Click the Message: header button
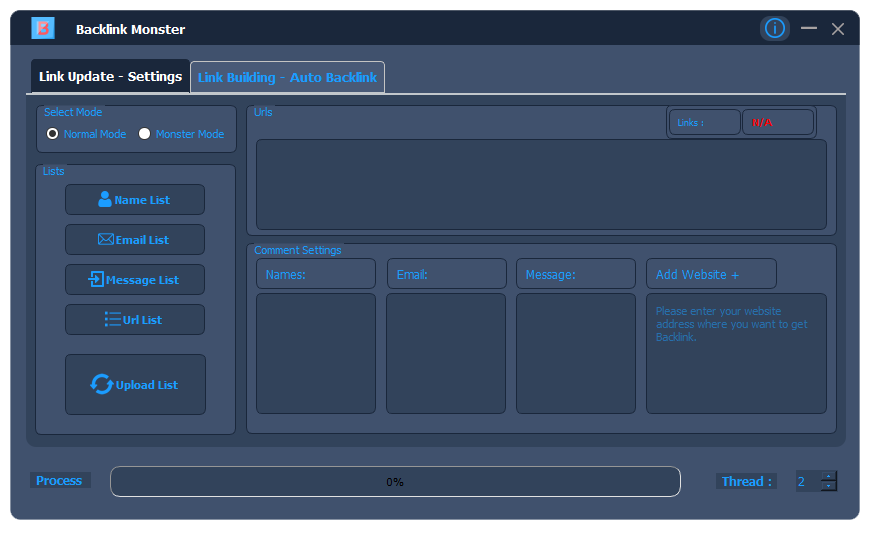 click(576, 274)
